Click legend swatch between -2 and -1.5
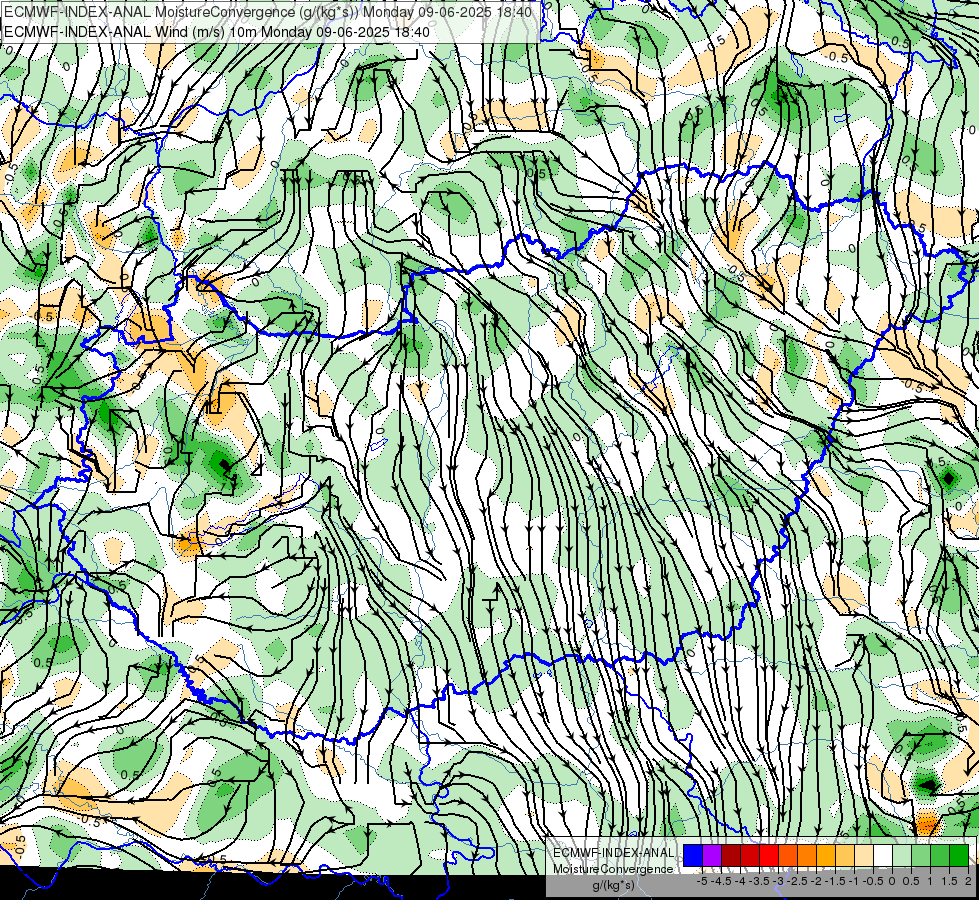 pyautogui.click(x=826, y=856)
